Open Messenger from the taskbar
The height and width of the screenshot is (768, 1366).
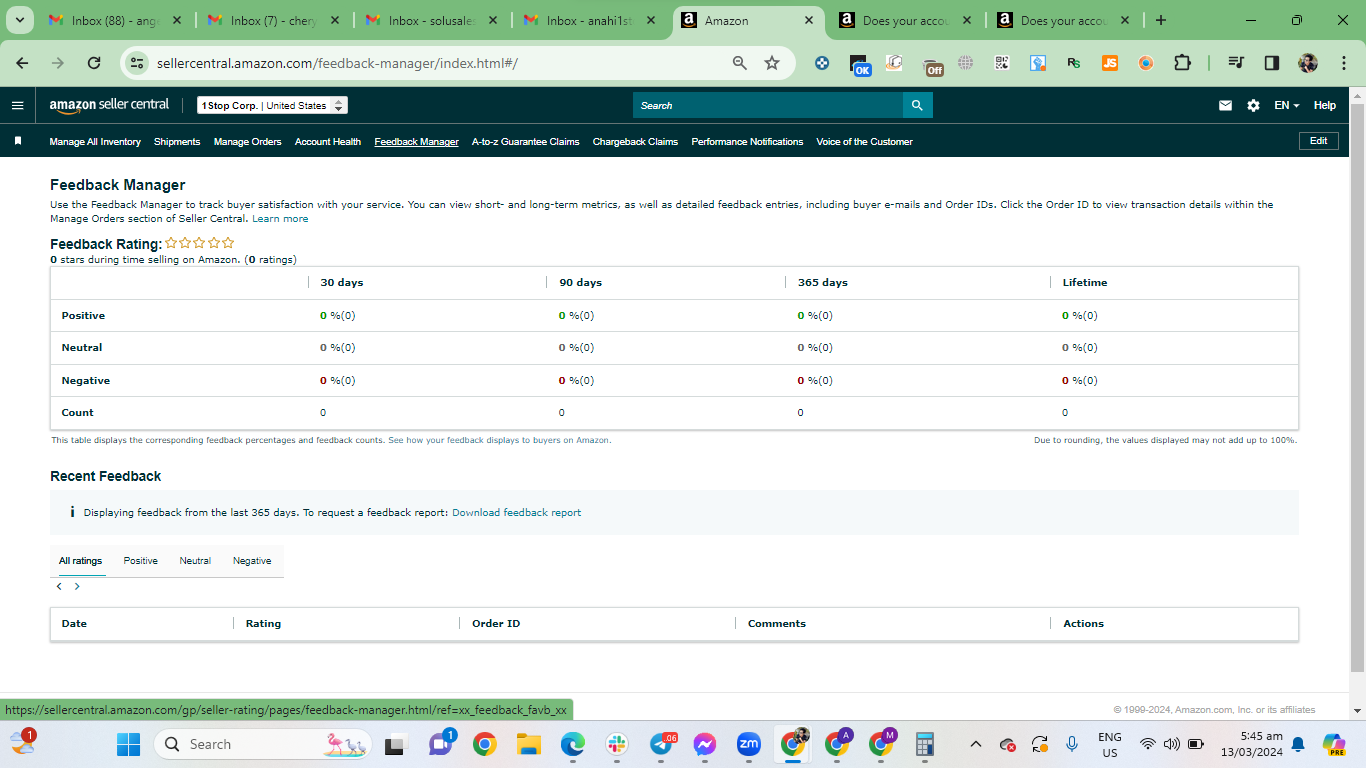pos(705,744)
